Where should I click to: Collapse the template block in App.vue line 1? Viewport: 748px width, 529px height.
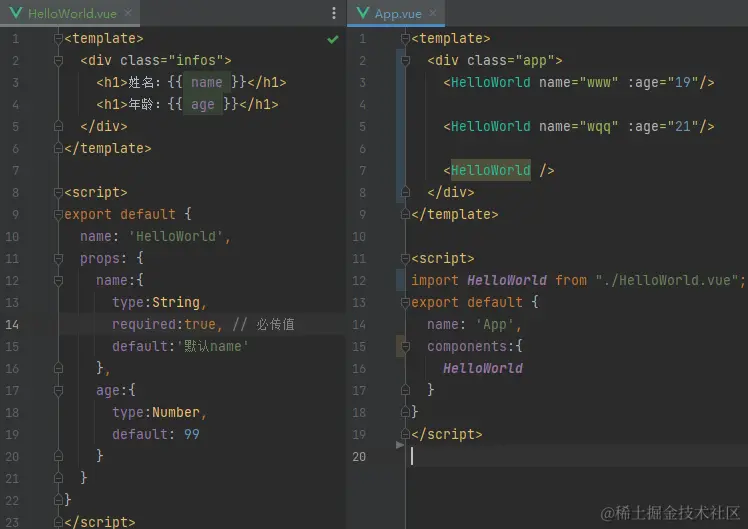405,39
